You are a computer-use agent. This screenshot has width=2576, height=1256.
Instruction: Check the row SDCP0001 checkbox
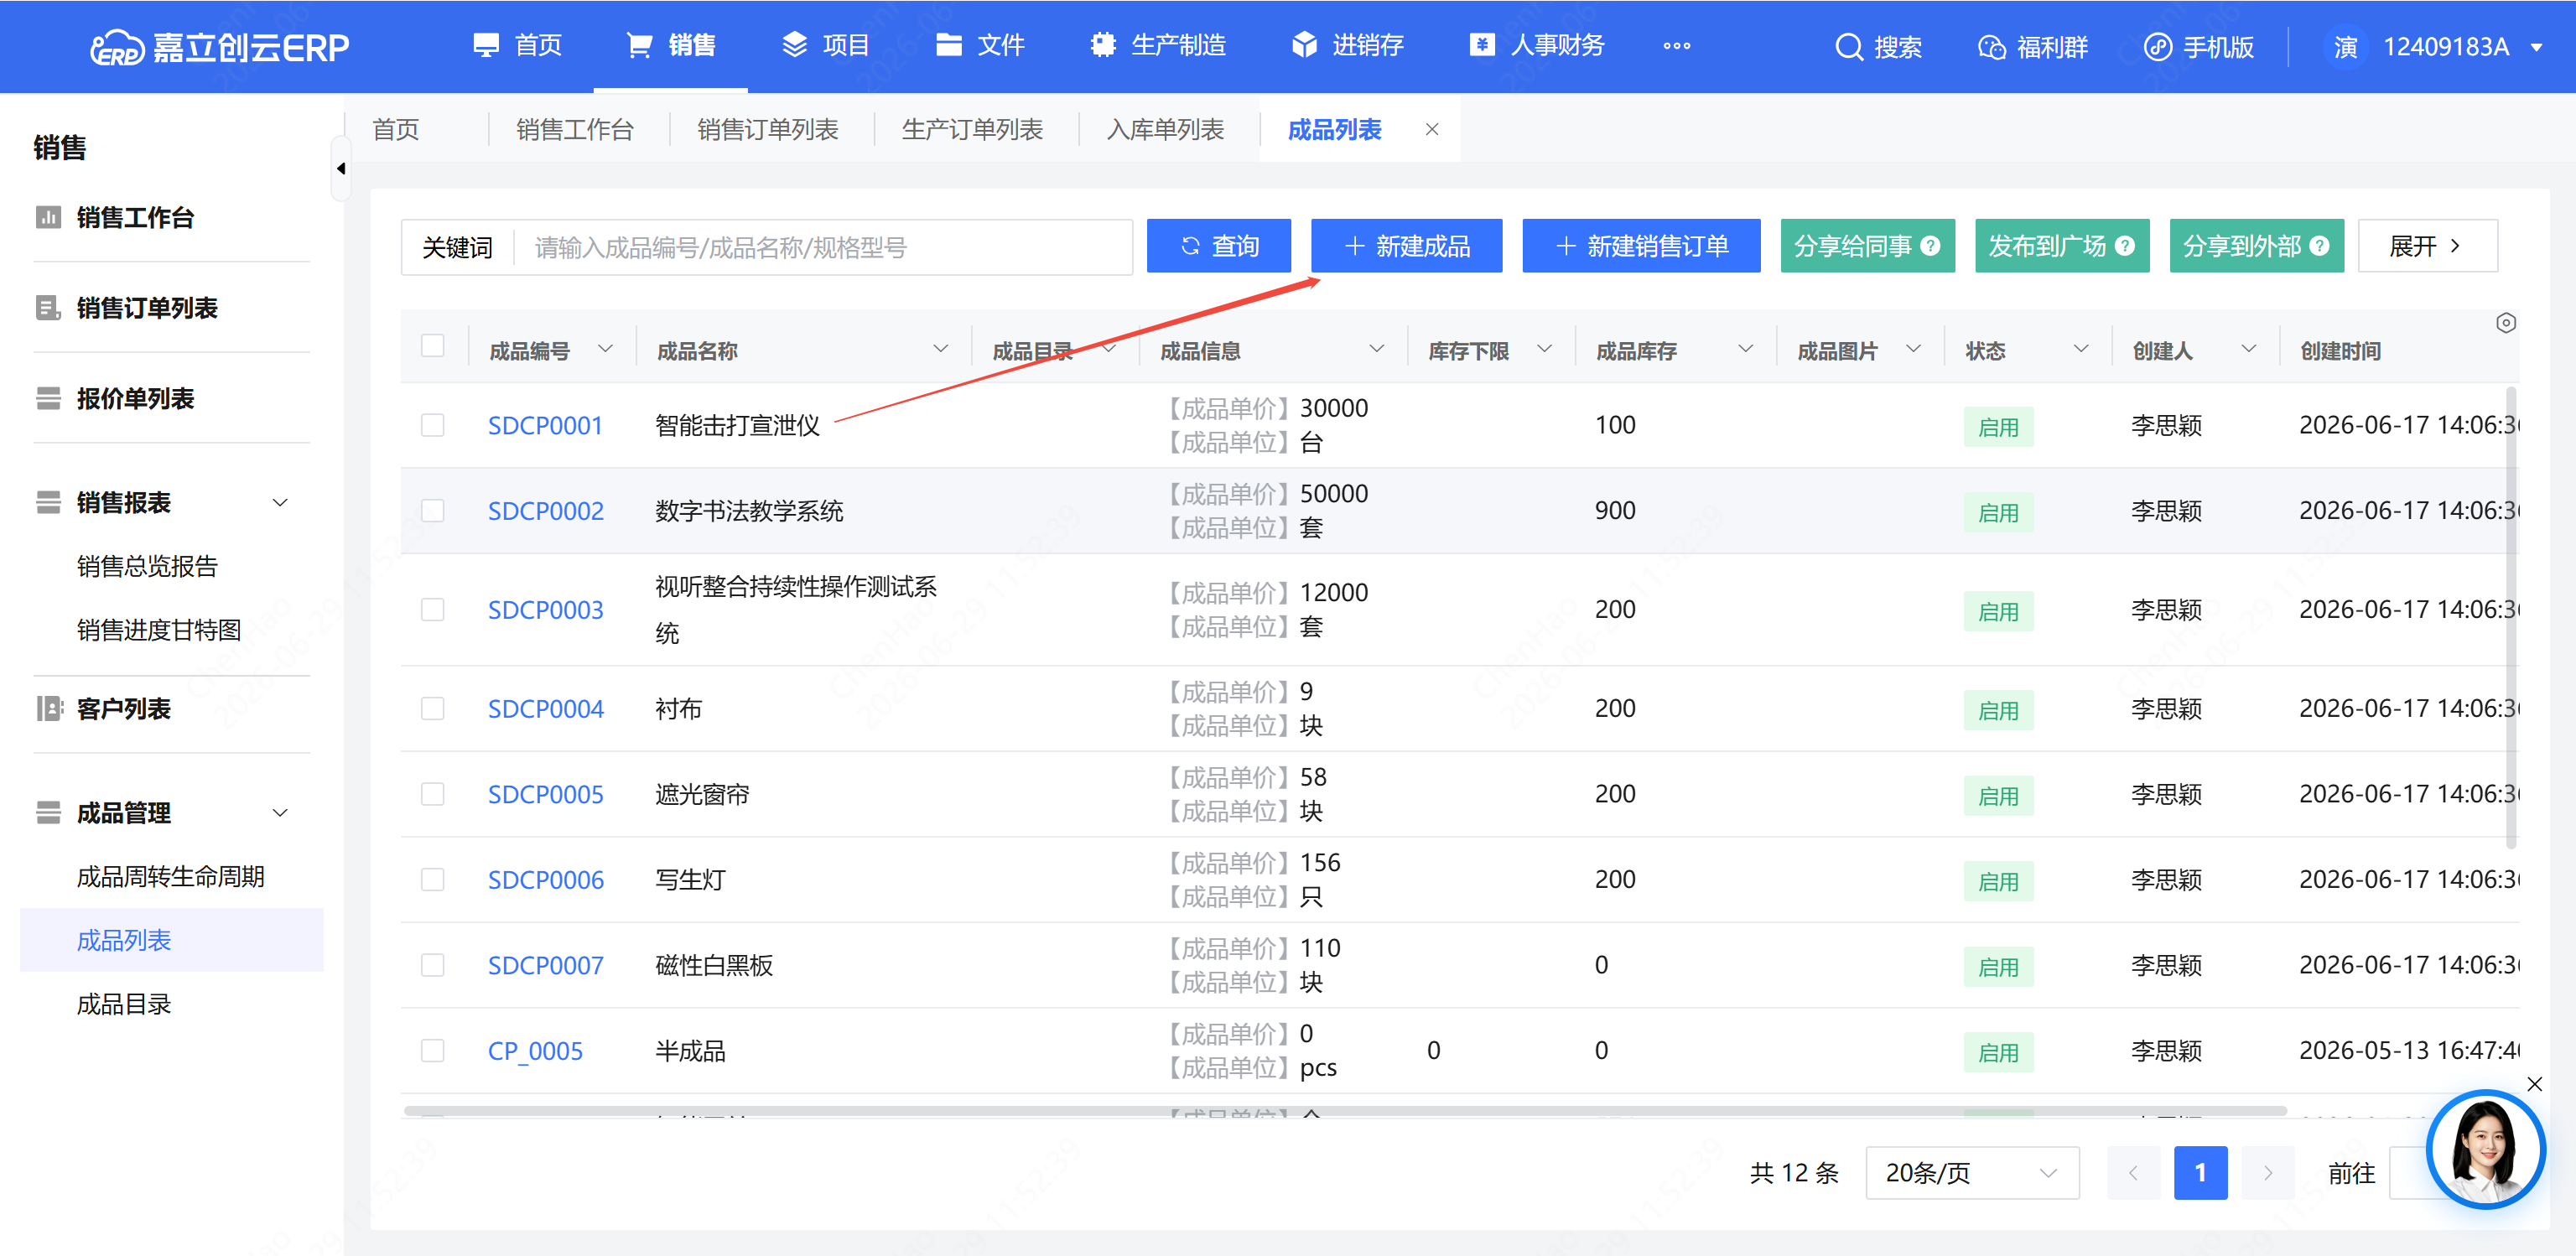coord(432,425)
